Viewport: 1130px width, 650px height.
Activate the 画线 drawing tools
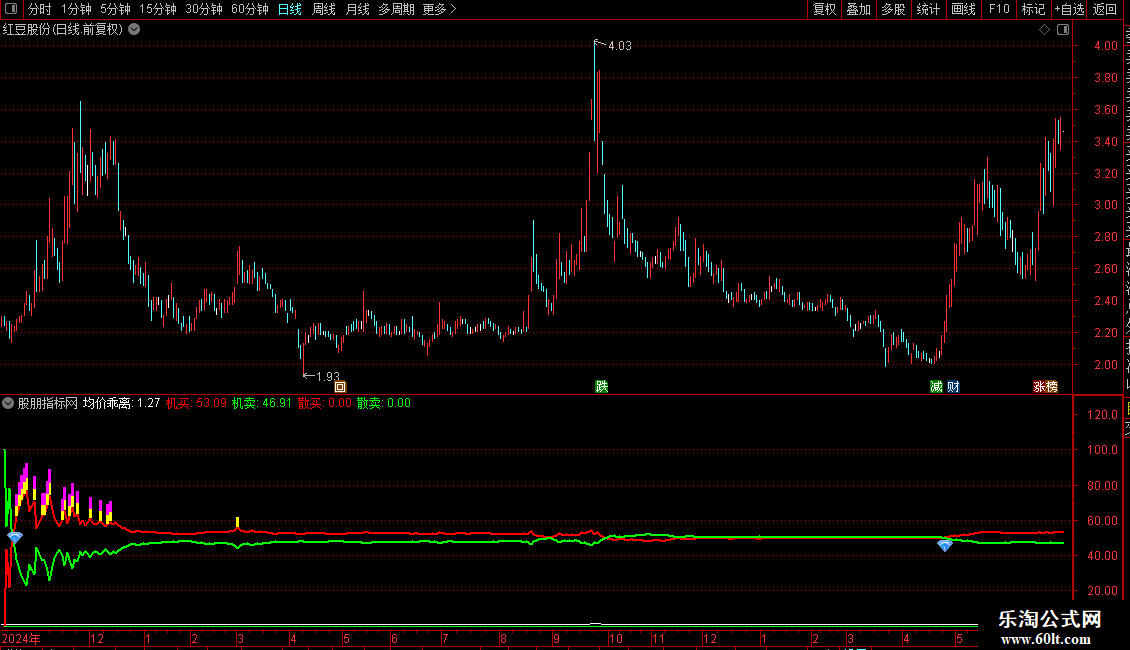(x=963, y=9)
